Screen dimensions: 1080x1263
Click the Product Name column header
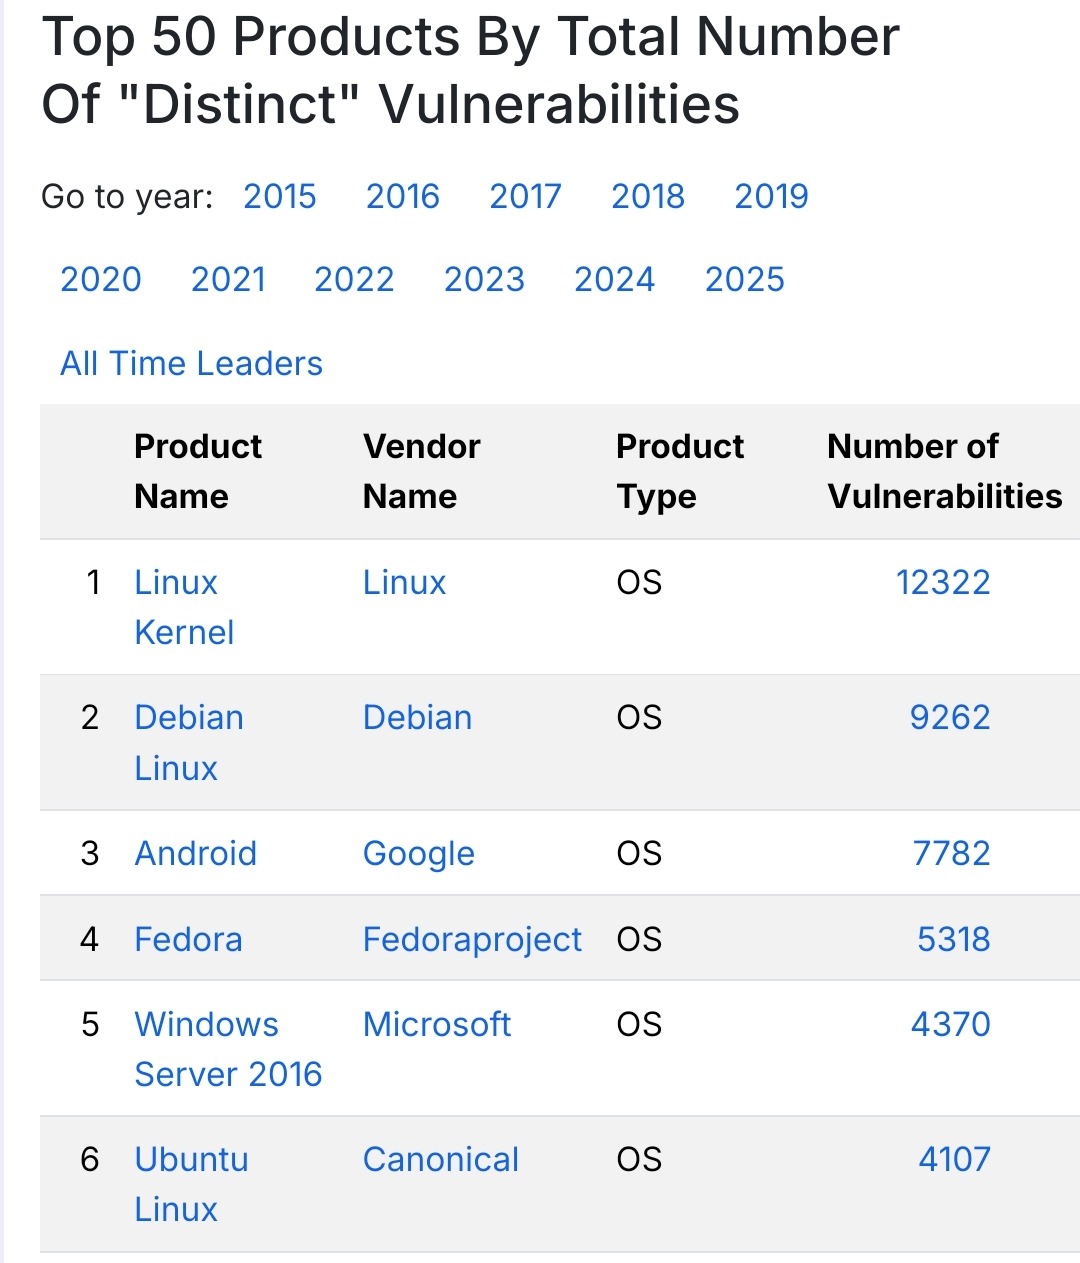pos(198,471)
